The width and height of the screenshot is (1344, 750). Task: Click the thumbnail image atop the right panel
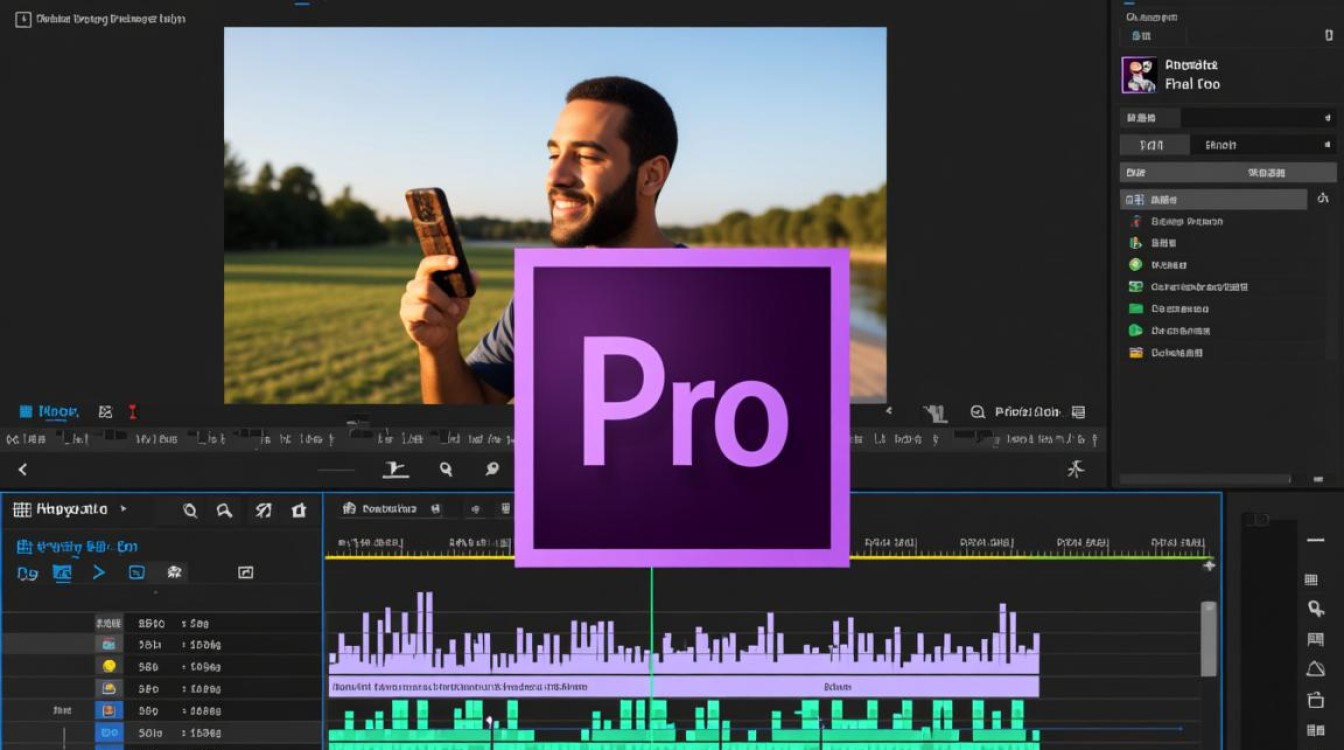coord(1139,75)
